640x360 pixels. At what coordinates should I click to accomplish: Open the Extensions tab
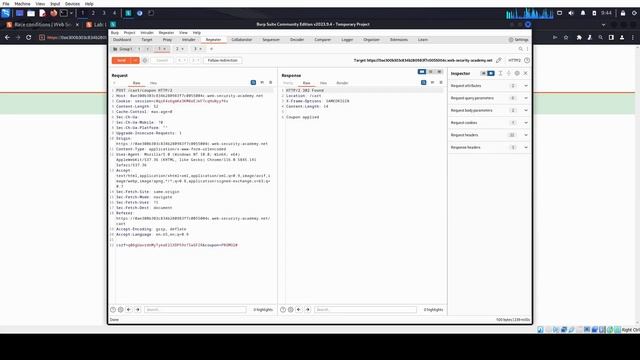(x=399, y=40)
